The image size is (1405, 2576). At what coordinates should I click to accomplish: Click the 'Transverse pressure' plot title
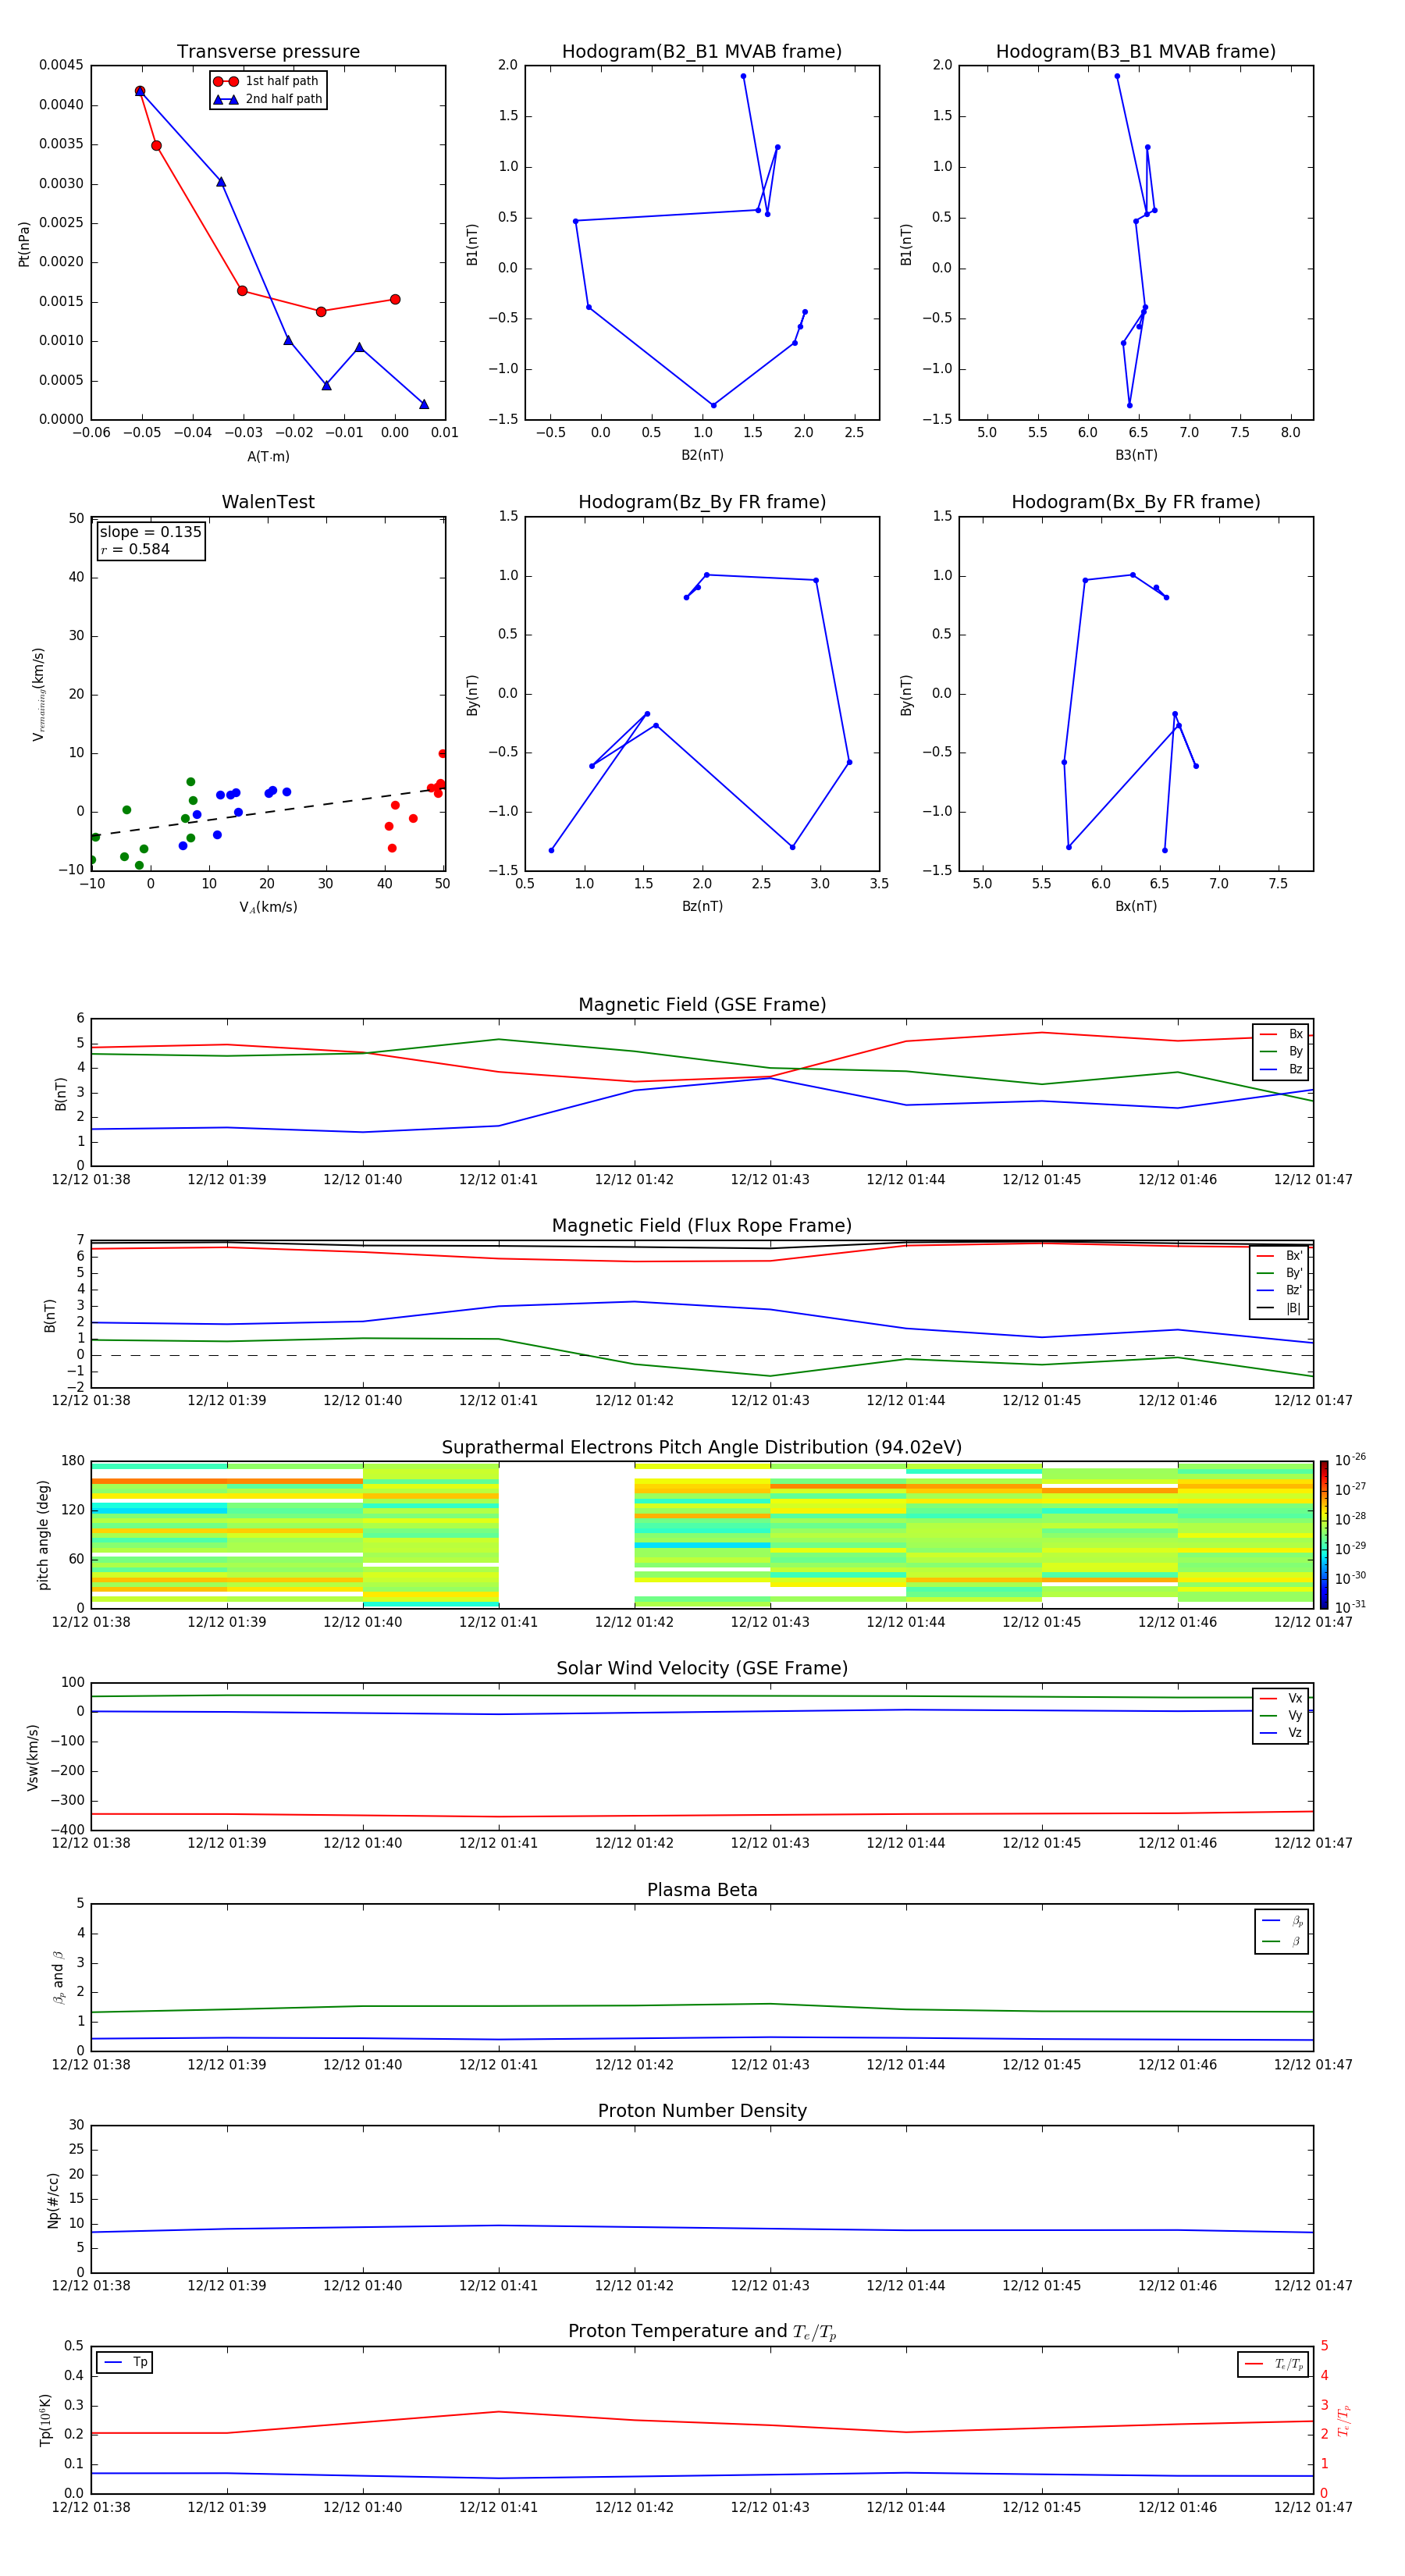click(x=268, y=52)
